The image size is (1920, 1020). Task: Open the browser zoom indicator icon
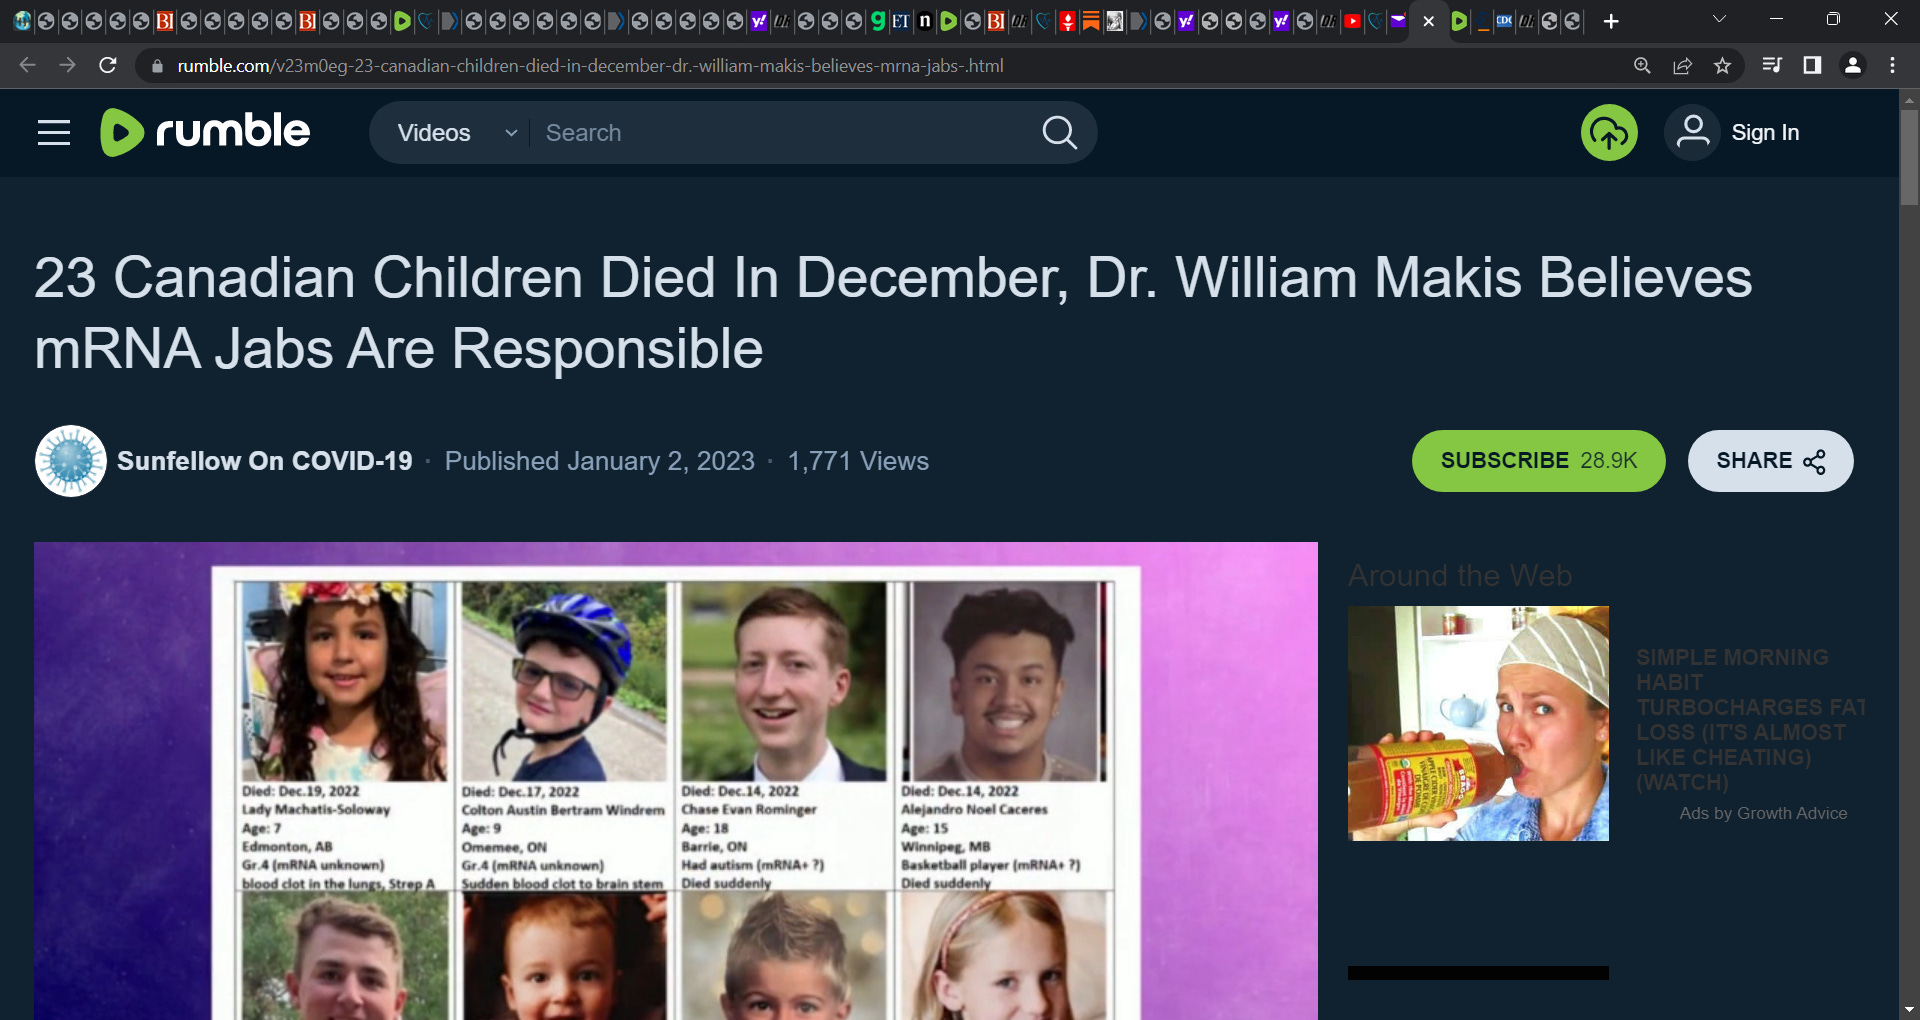tap(1642, 66)
